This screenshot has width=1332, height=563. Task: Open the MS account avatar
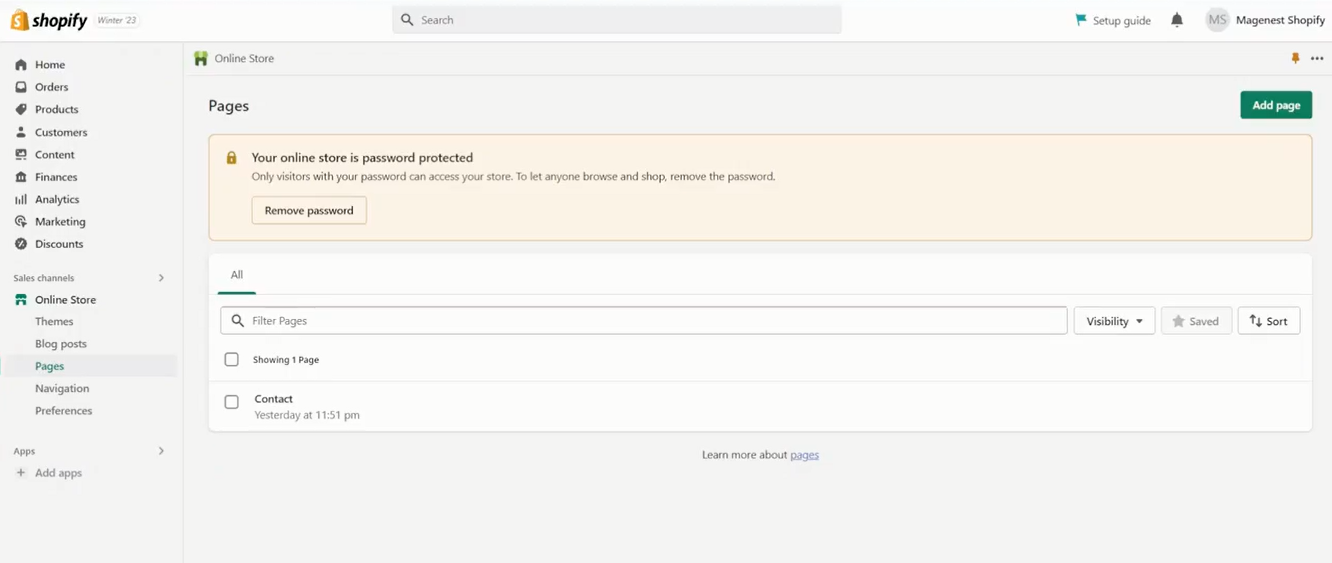pyautogui.click(x=1217, y=20)
